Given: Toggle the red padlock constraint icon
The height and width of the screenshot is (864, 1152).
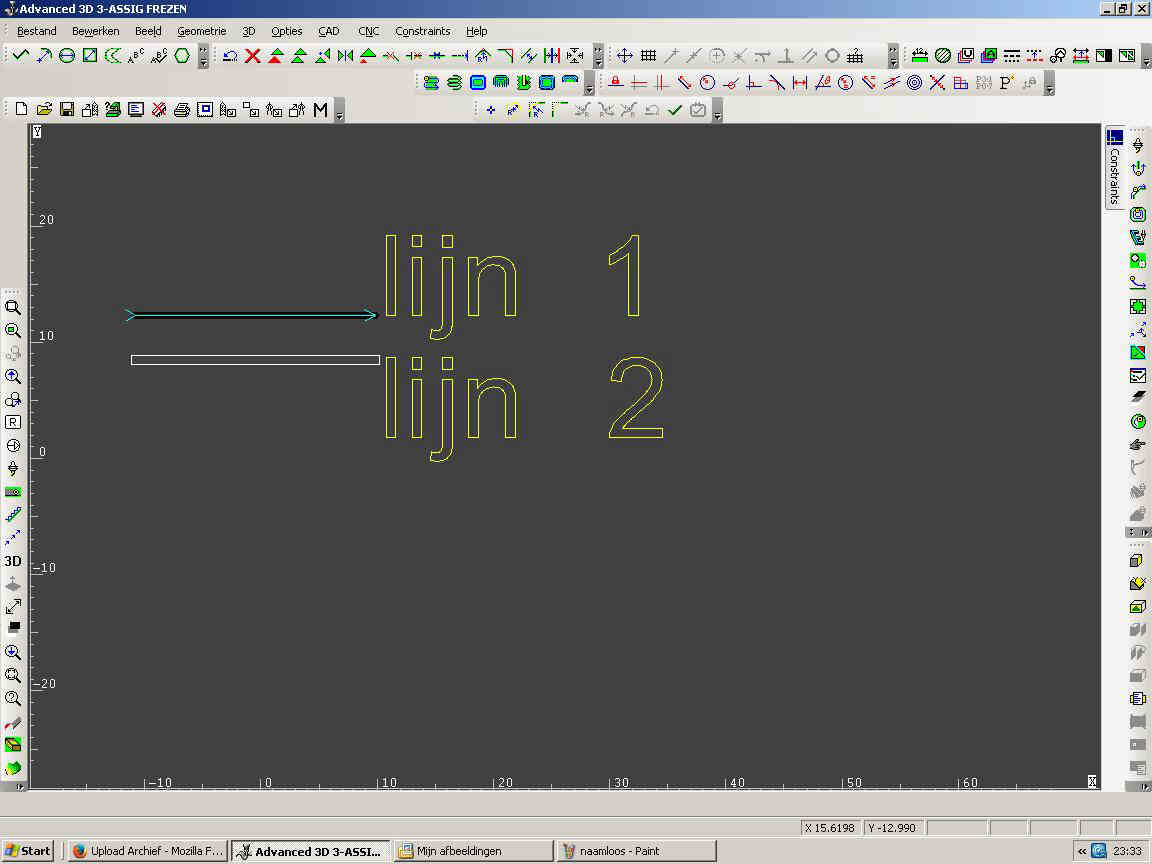Looking at the screenshot, I should 616,83.
